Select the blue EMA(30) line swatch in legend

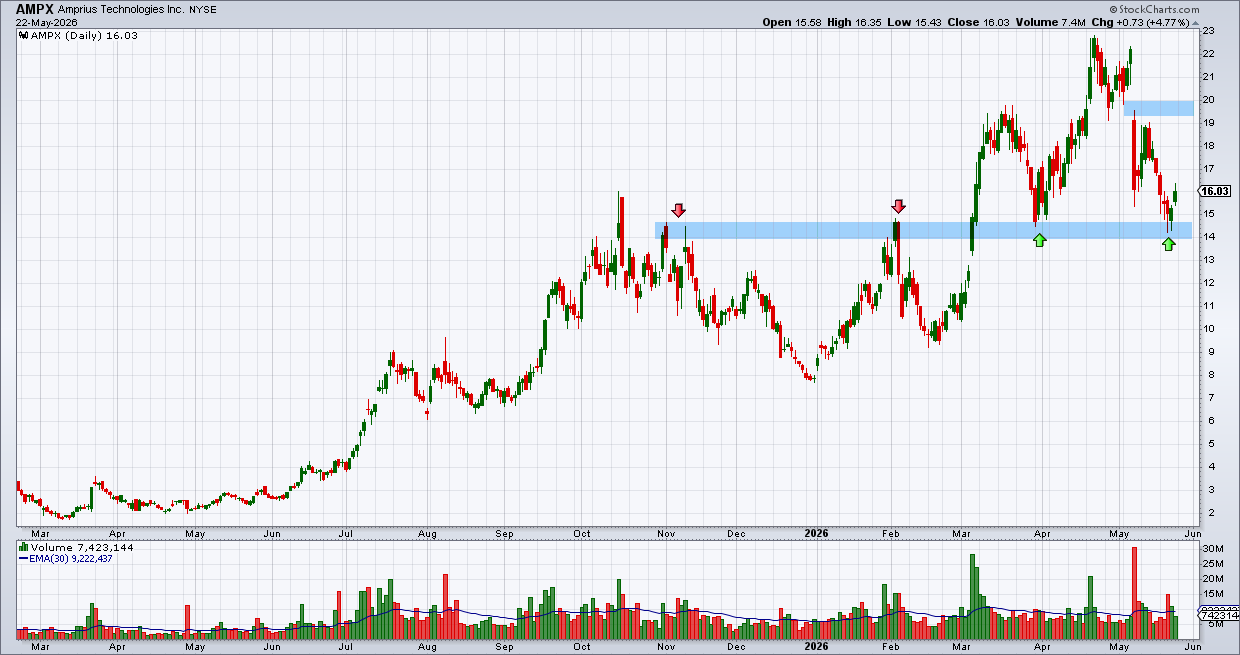tap(24, 559)
